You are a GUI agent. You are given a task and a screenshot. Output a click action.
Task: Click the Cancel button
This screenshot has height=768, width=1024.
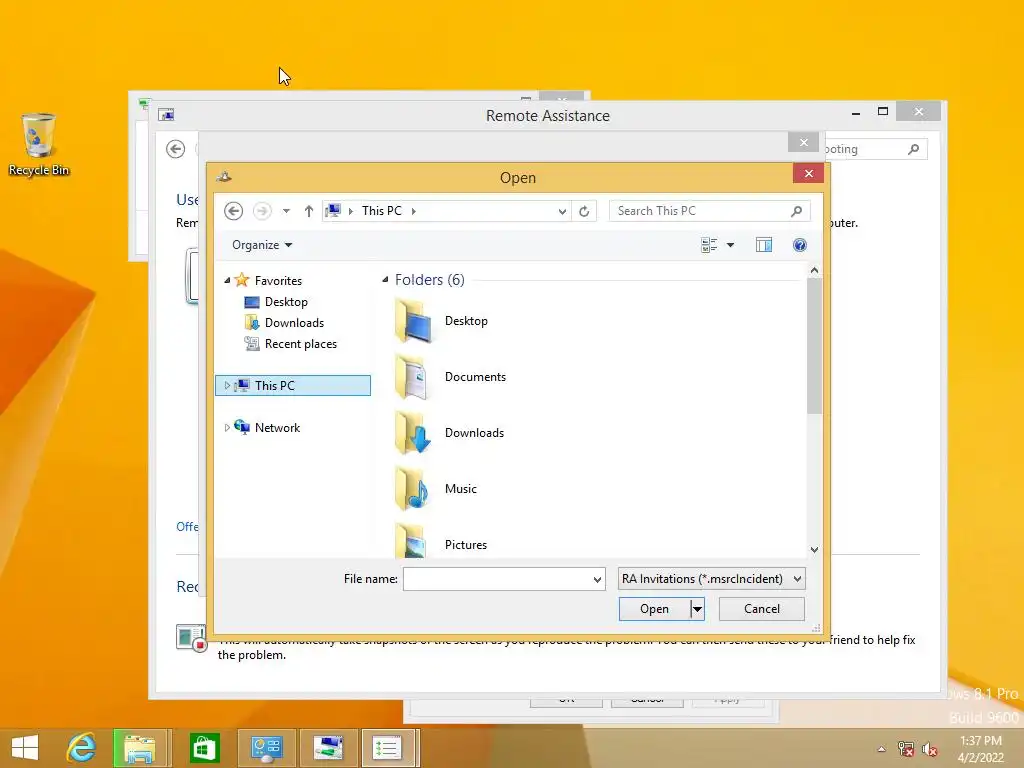(x=761, y=609)
